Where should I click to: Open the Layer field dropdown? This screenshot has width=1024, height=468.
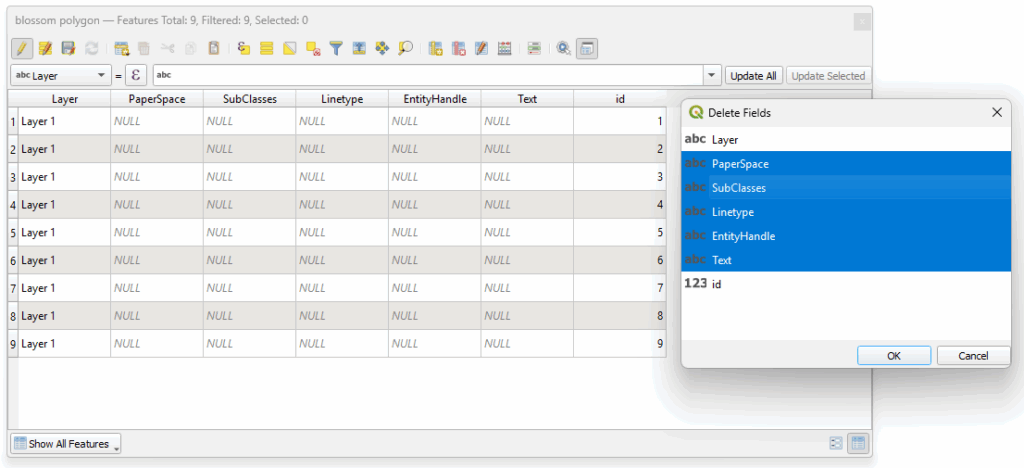(x=60, y=75)
